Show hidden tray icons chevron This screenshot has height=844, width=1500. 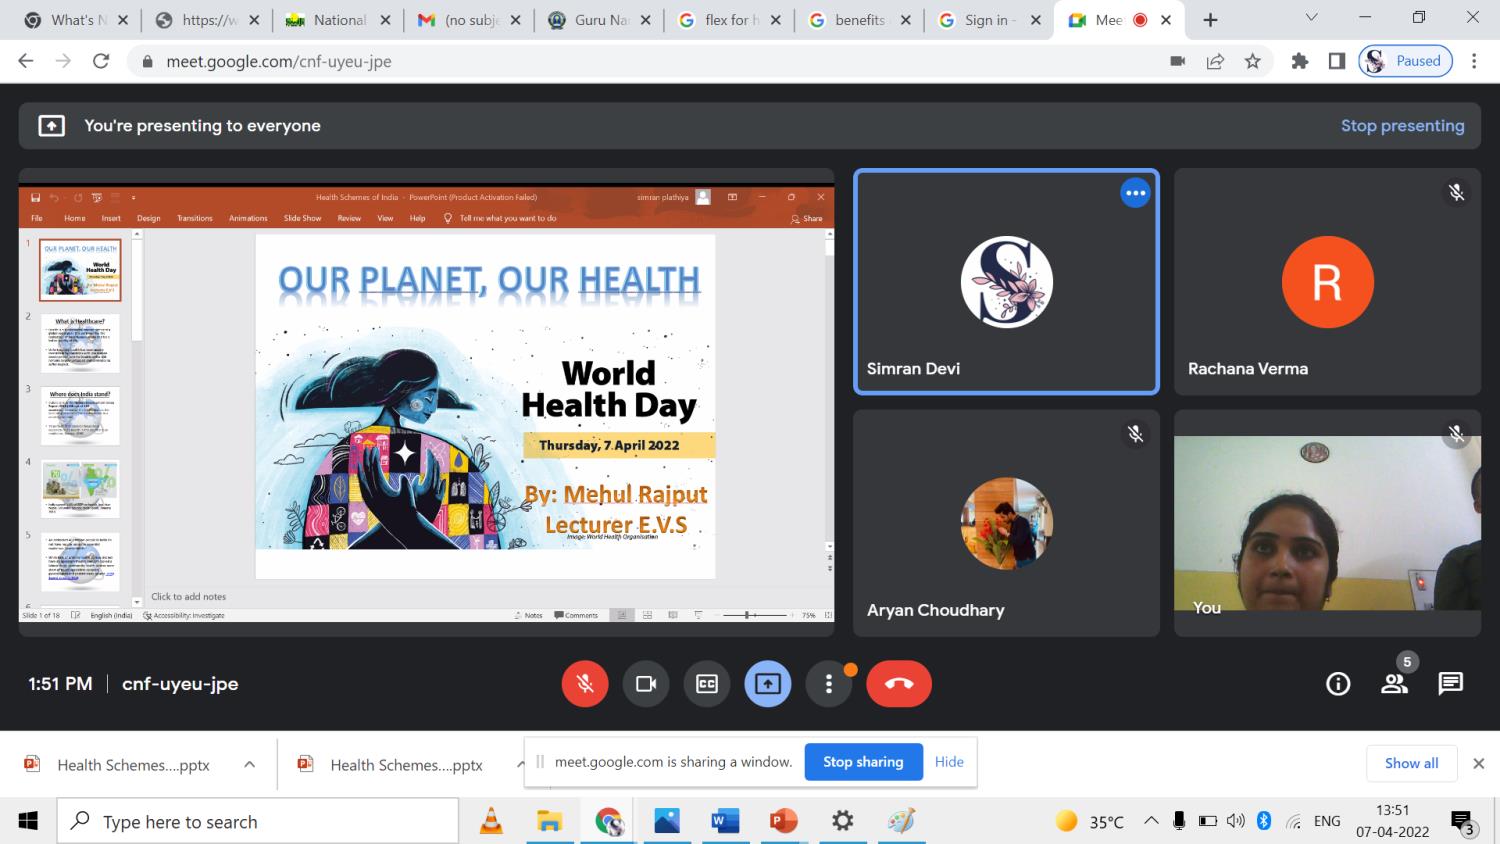(x=1151, y=821)
